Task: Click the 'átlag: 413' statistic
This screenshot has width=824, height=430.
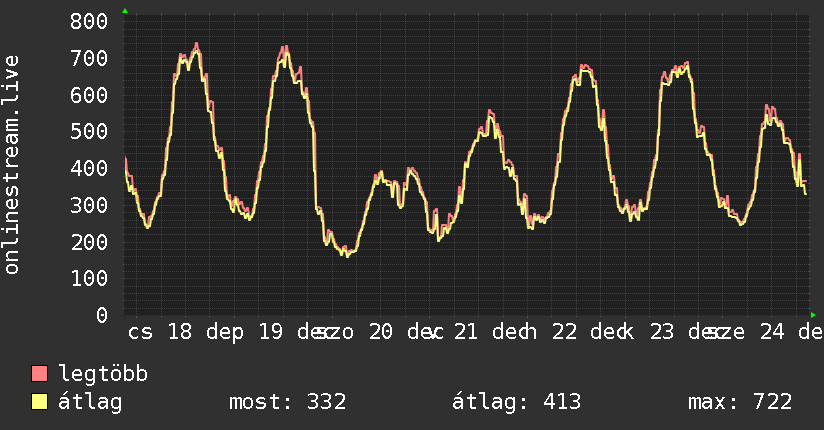Action: [x=517, y=402]
